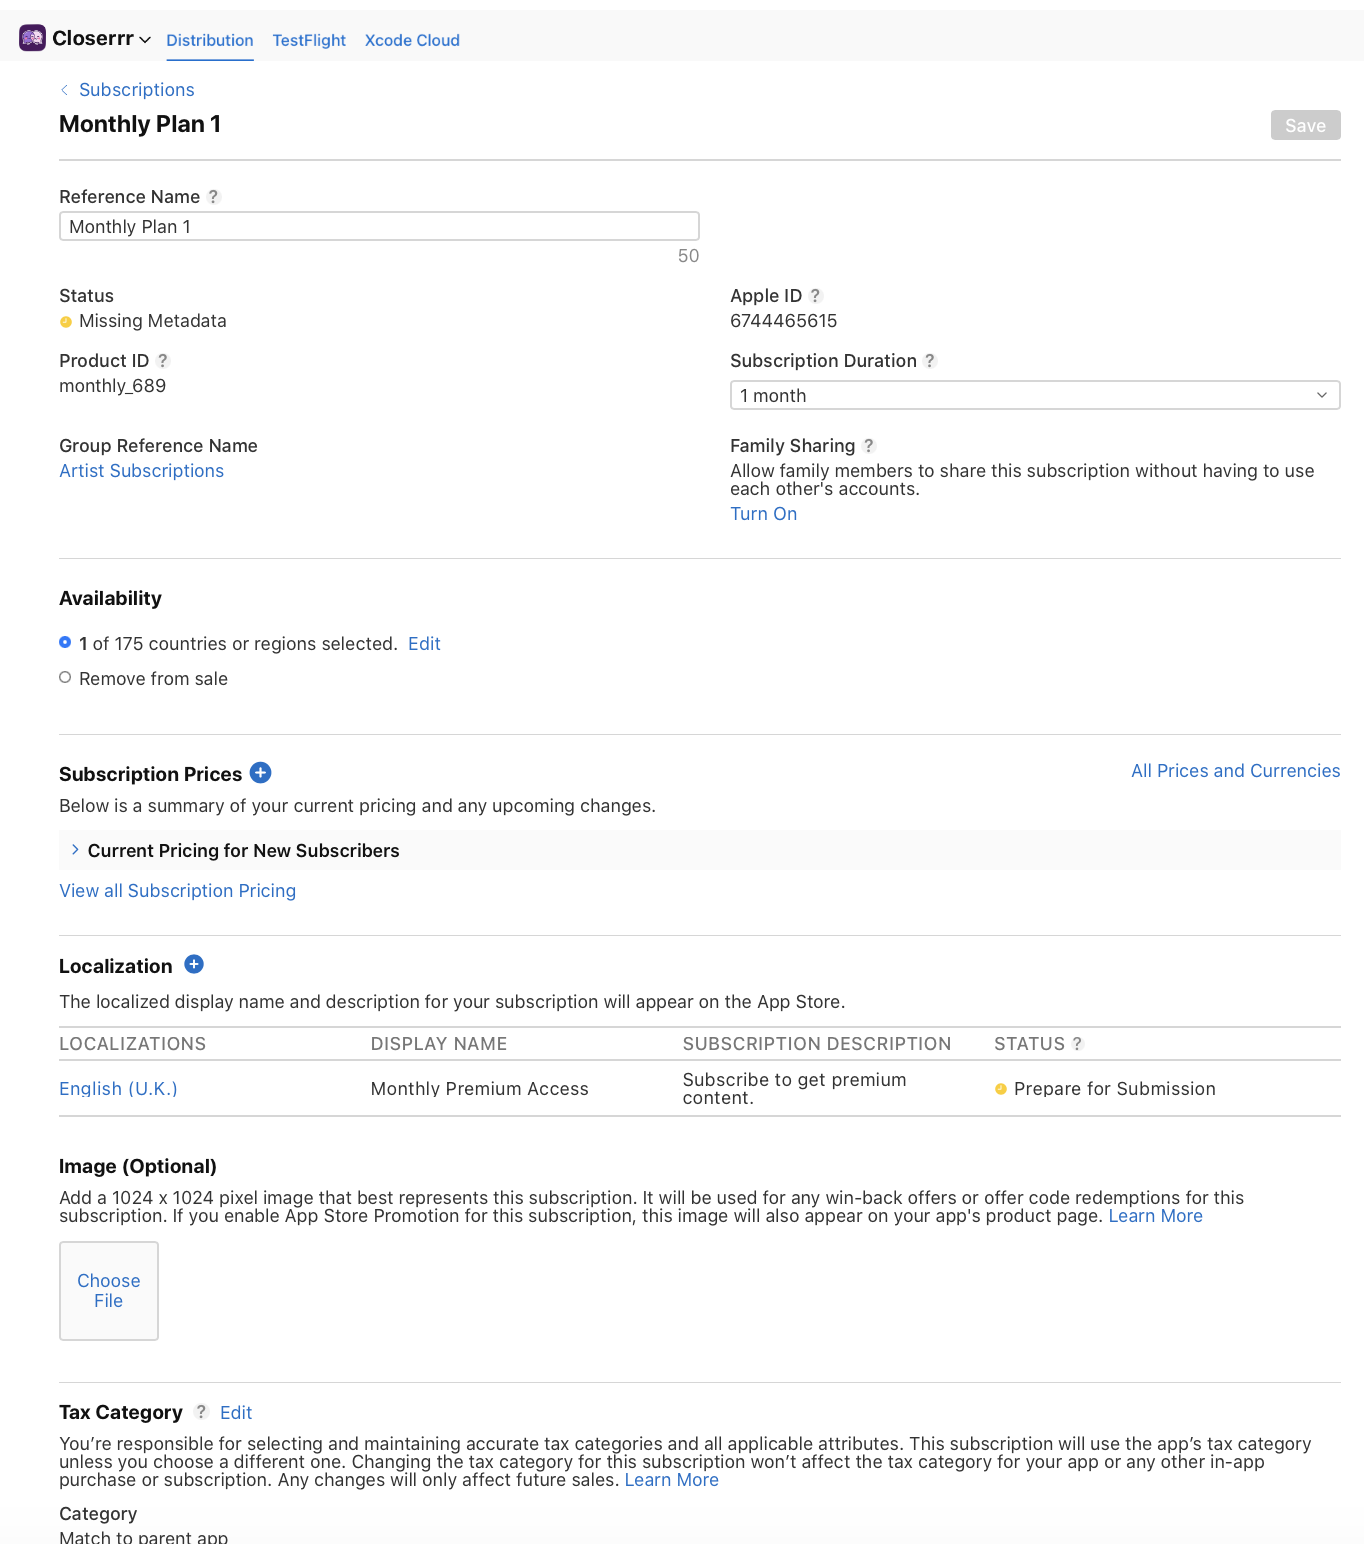This screenshot has width=1364, height=1544.
Task: Select countries or regions selected radio
Action: point(65,643)
